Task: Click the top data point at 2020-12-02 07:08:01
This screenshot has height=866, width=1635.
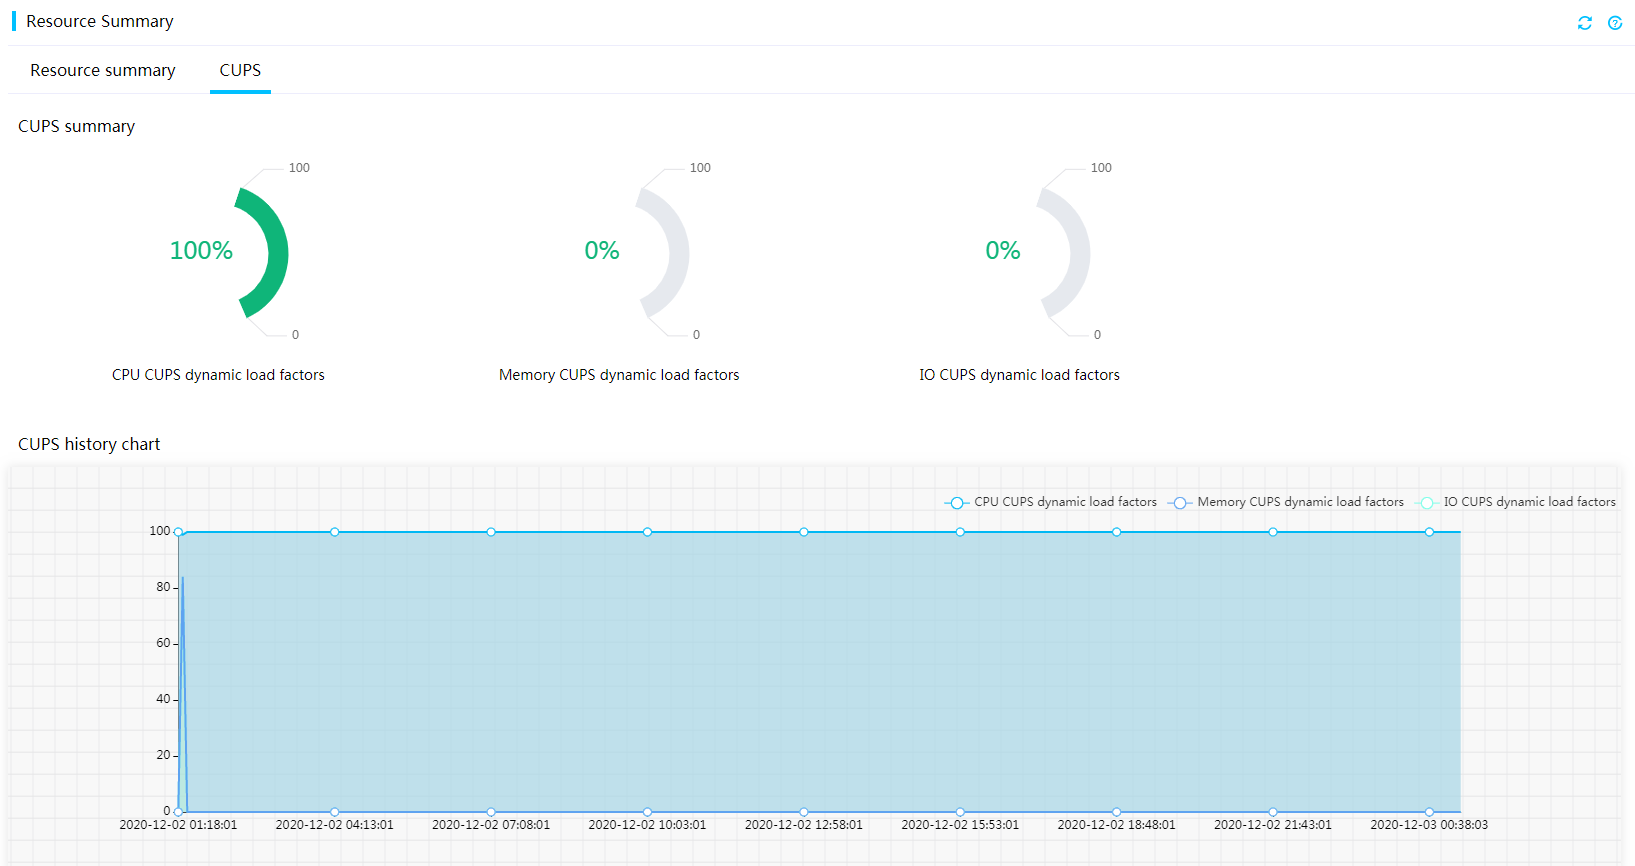Action: tap(491, 532)
